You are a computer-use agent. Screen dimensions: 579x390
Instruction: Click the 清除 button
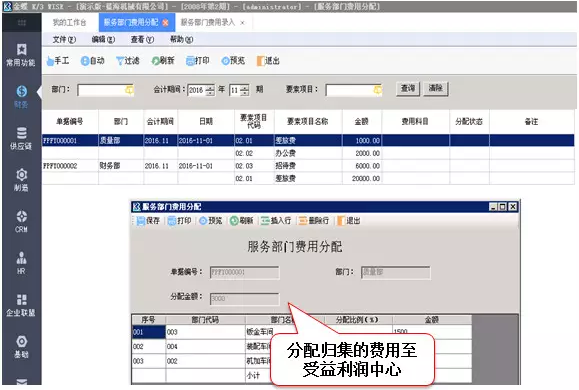tap(436, 89)
